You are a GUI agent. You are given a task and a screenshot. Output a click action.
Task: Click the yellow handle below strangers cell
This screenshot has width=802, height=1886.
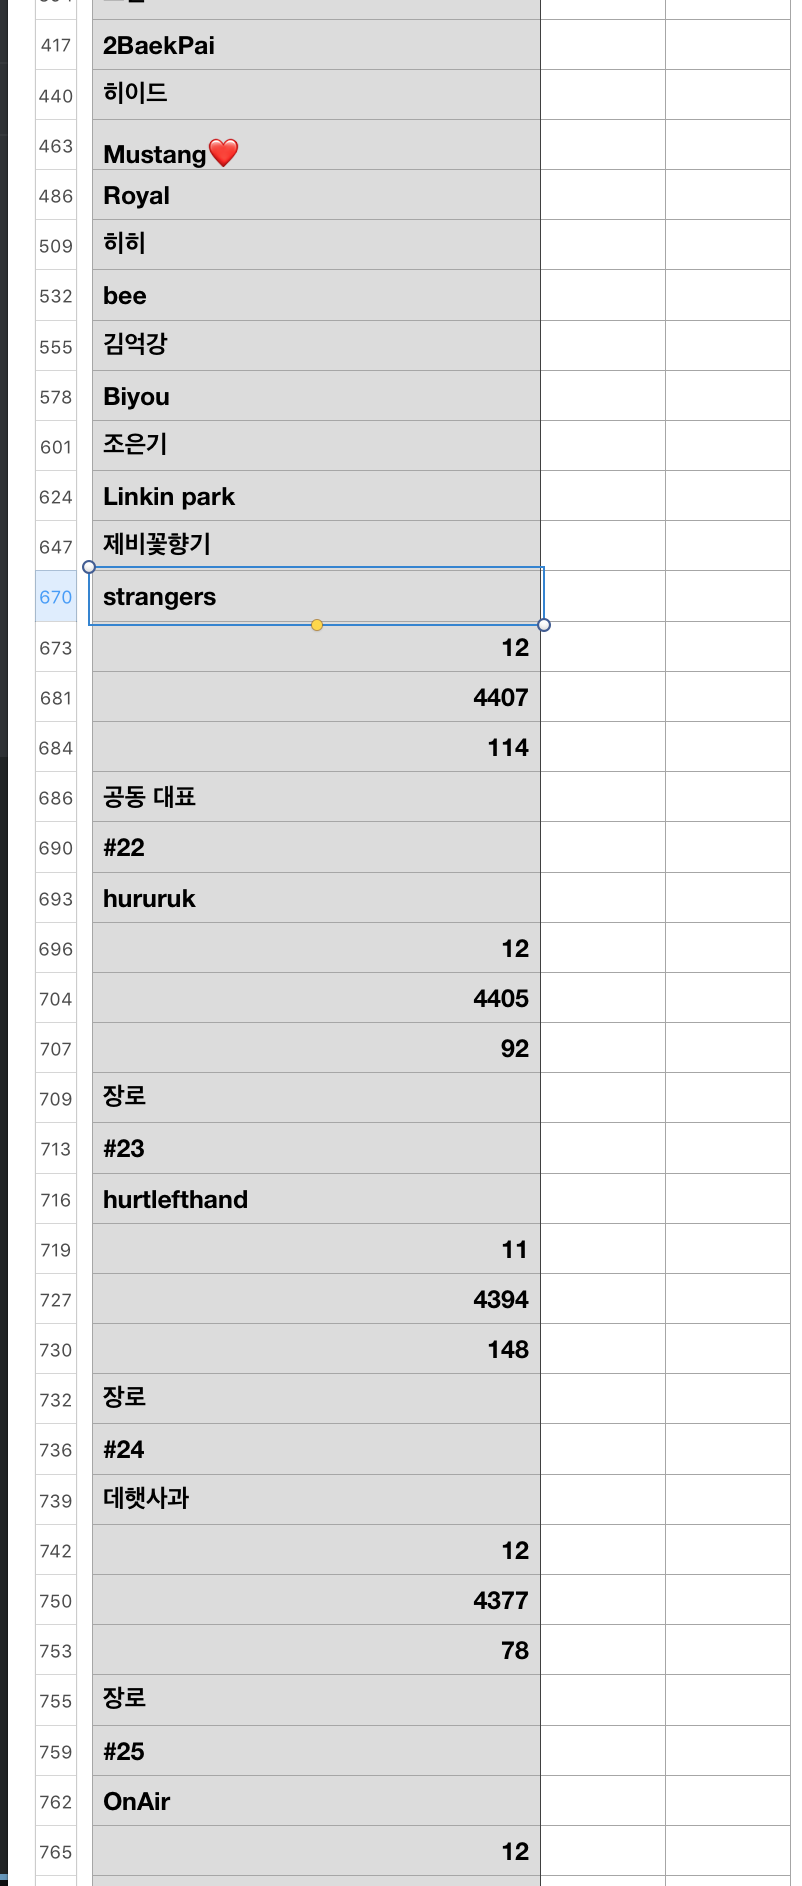(x=317, y=625)
